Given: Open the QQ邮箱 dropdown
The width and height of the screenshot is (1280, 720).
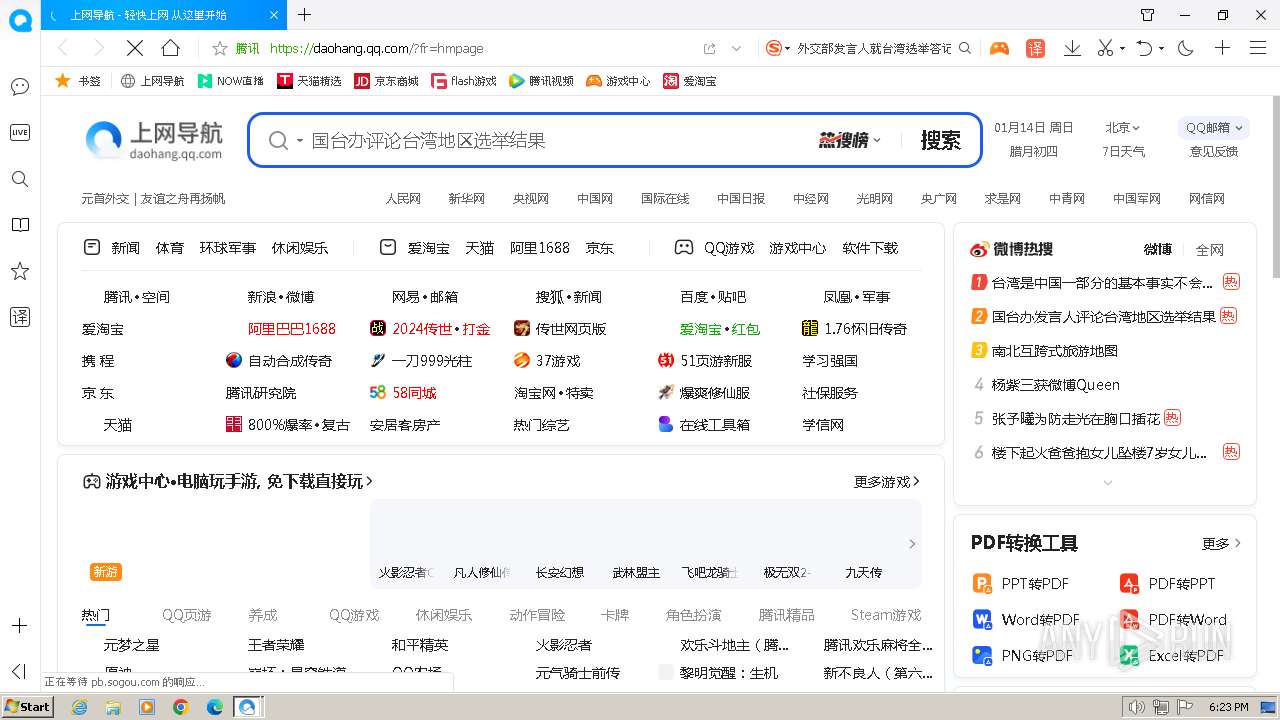Looking at the screenshot, I should pos(1214,127).
